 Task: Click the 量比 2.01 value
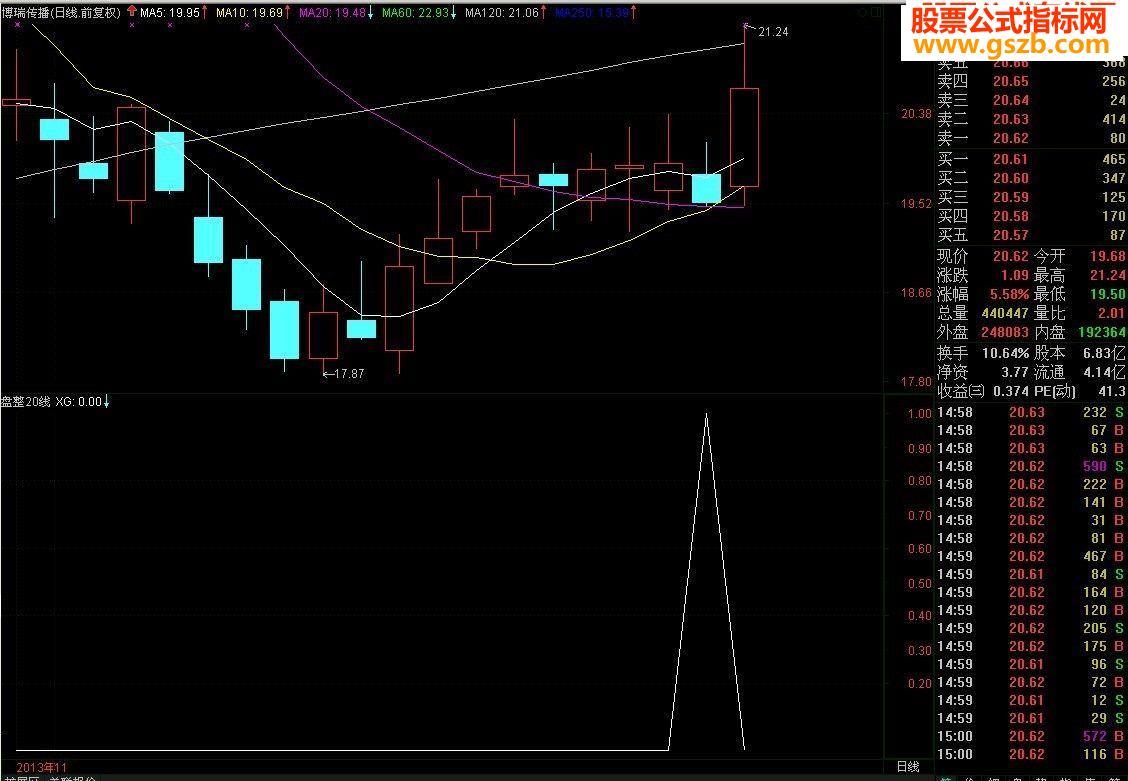click(1112, 314)
